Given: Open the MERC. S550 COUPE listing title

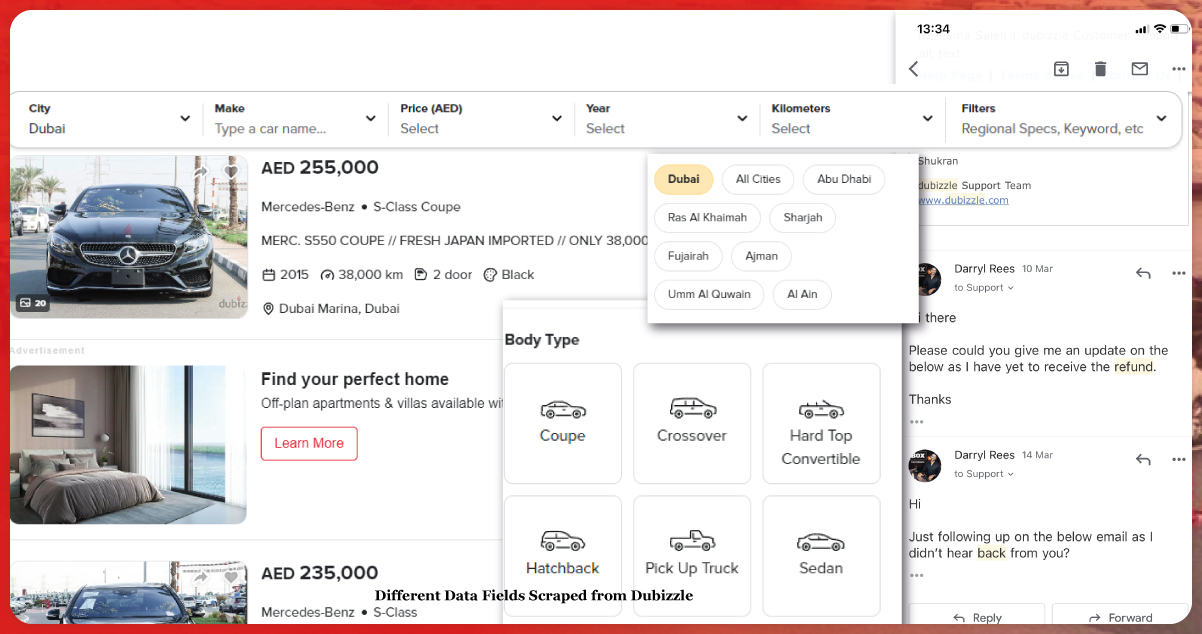Looking at the screenshot, I should (455, 241).
